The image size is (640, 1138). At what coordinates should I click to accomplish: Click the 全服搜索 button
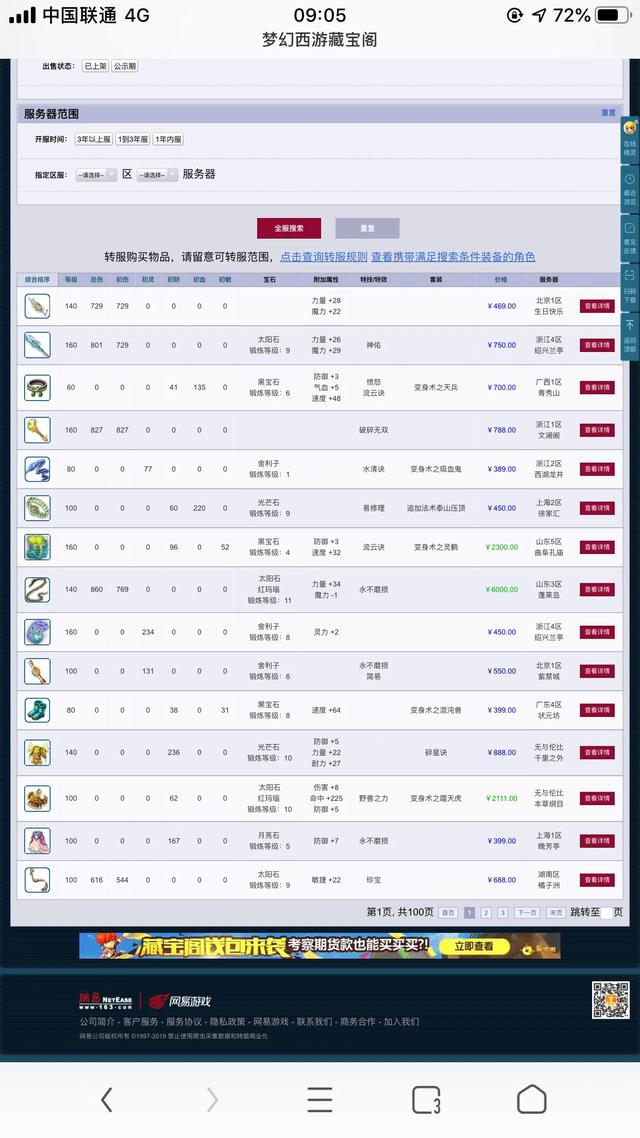tap(289, 228)
